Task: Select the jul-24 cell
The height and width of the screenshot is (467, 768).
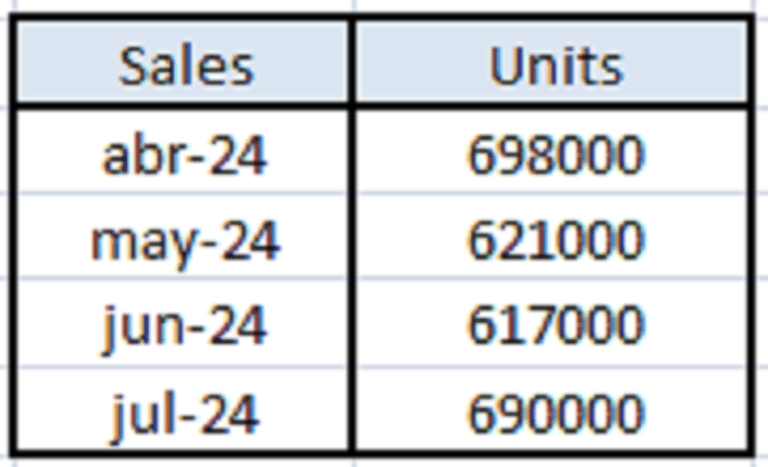Action: tap(185, 413)
